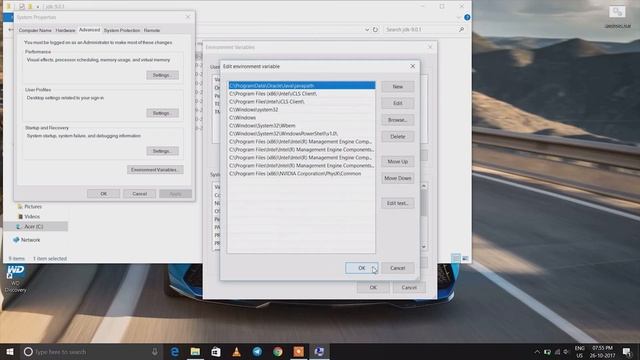The height and width of the screenshot is (360, 640).
Task: Select the Advanced tab in System Properties
Action: coord(89,30)
